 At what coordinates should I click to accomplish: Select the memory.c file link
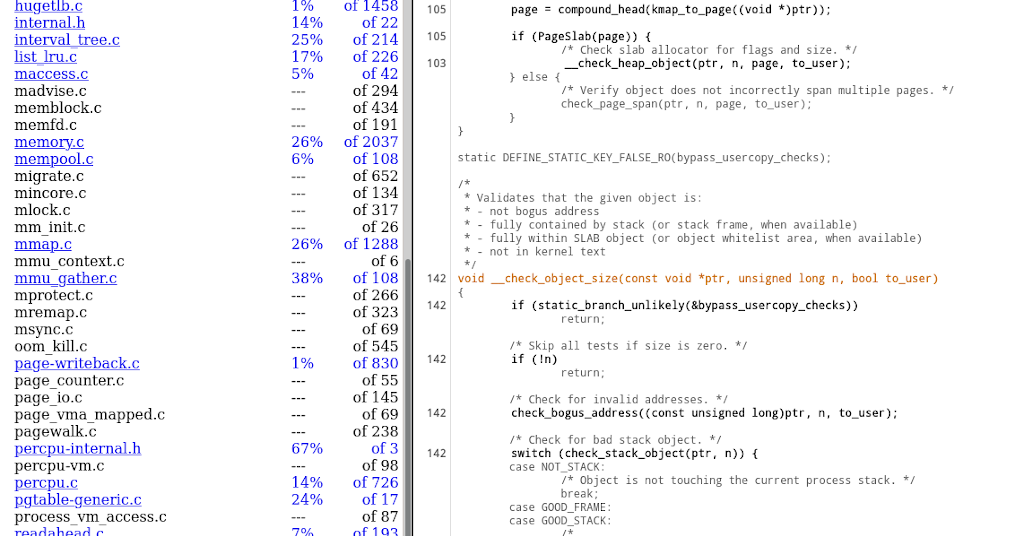pos(49,142)
